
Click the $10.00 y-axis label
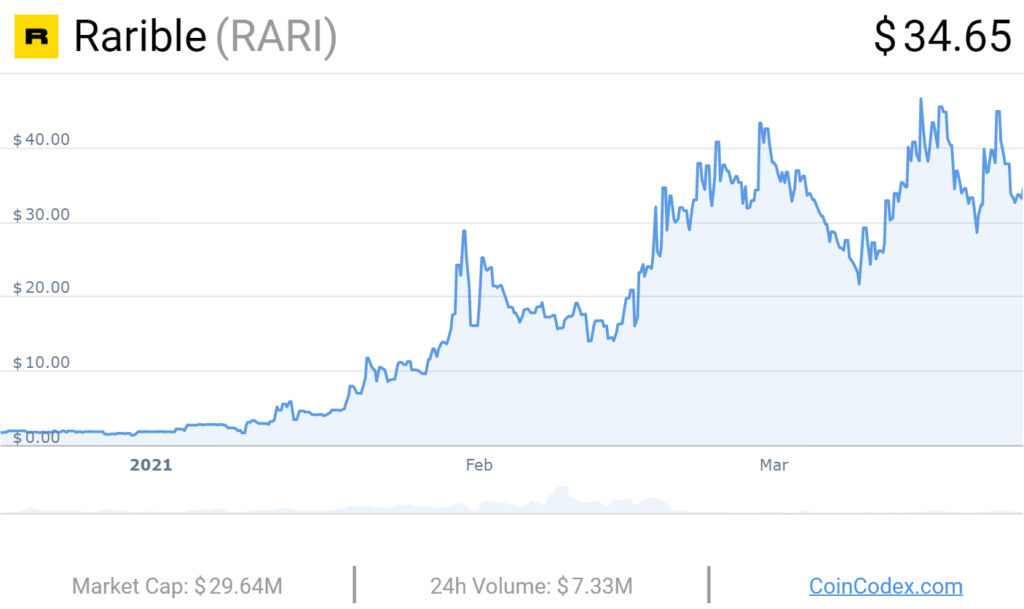point(41,363)
